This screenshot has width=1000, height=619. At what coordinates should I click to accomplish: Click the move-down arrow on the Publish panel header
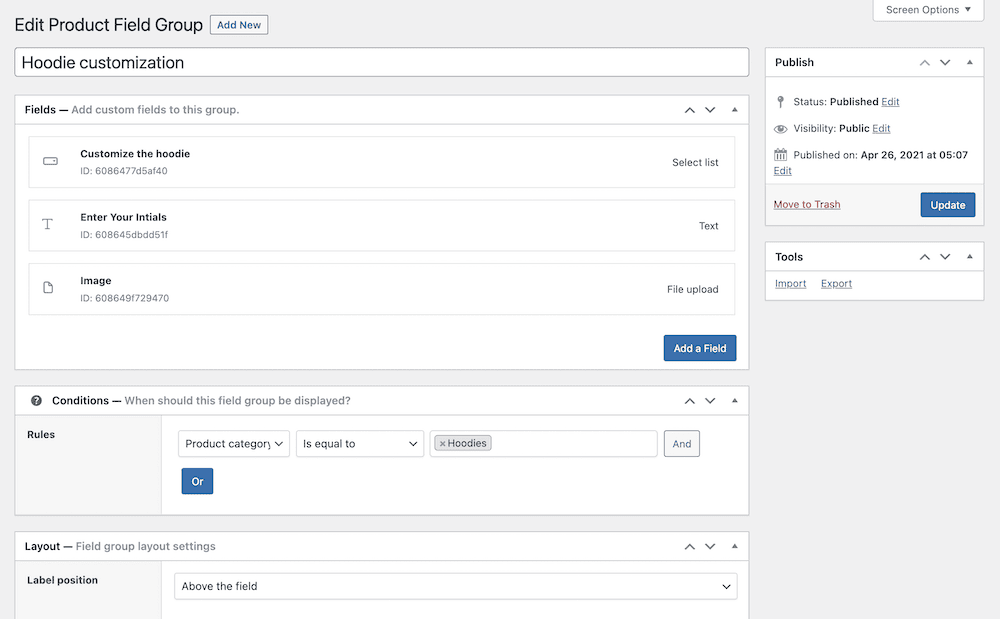pyautogui.click(x=944, y=62)
